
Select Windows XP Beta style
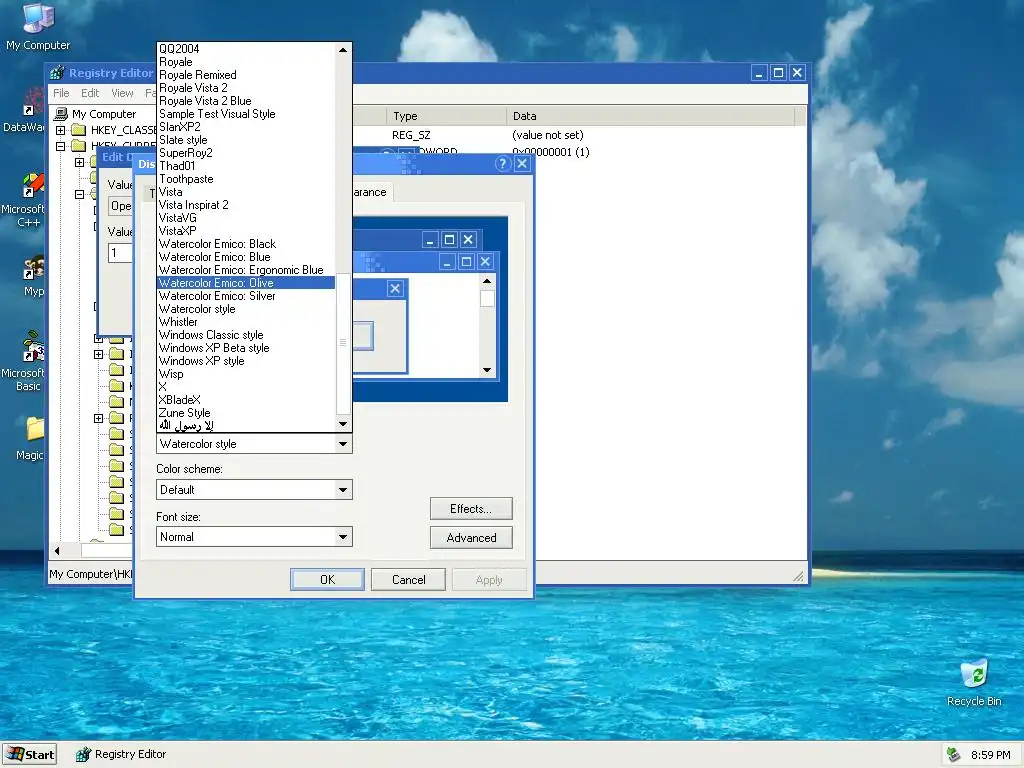coord(246,348)
